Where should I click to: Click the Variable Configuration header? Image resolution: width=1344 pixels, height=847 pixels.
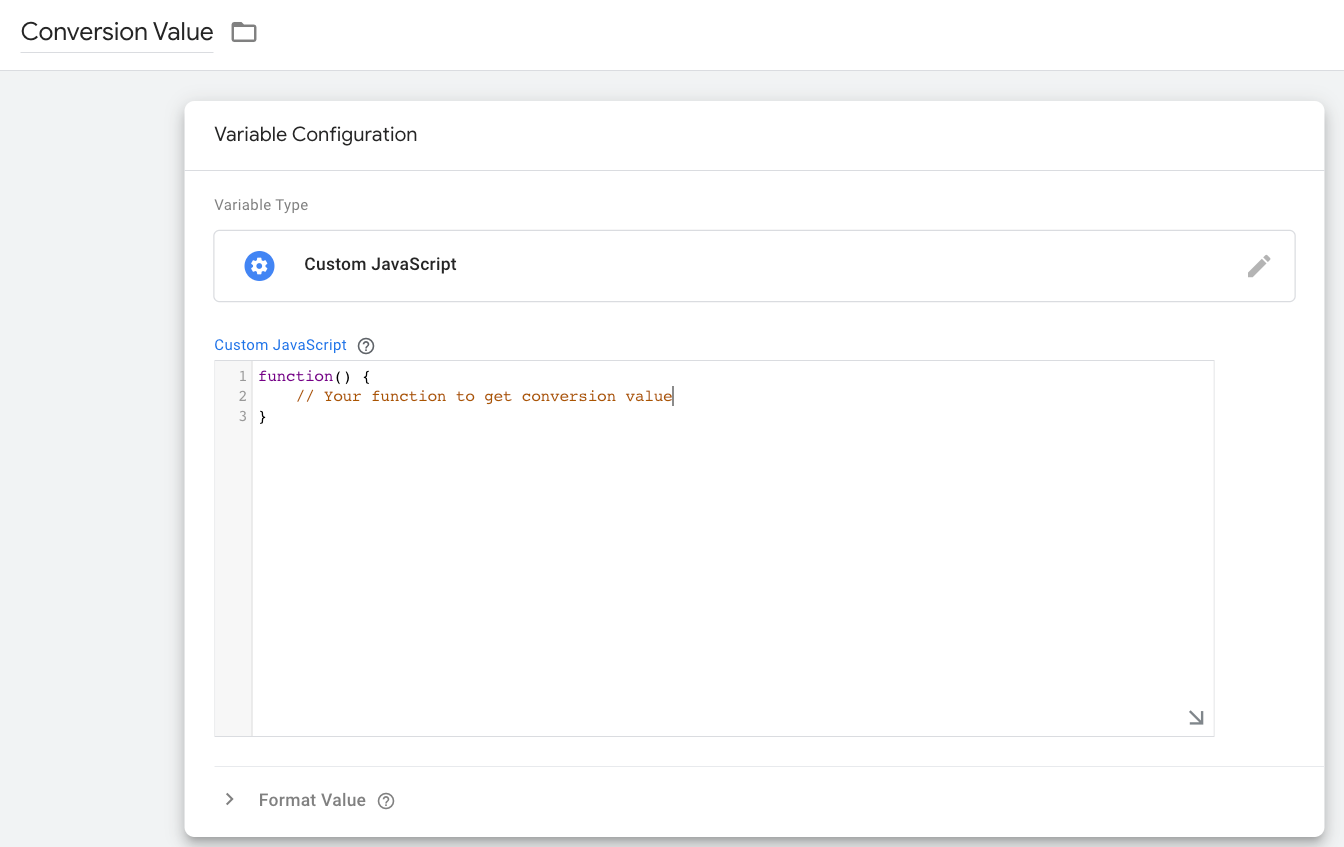316,134
